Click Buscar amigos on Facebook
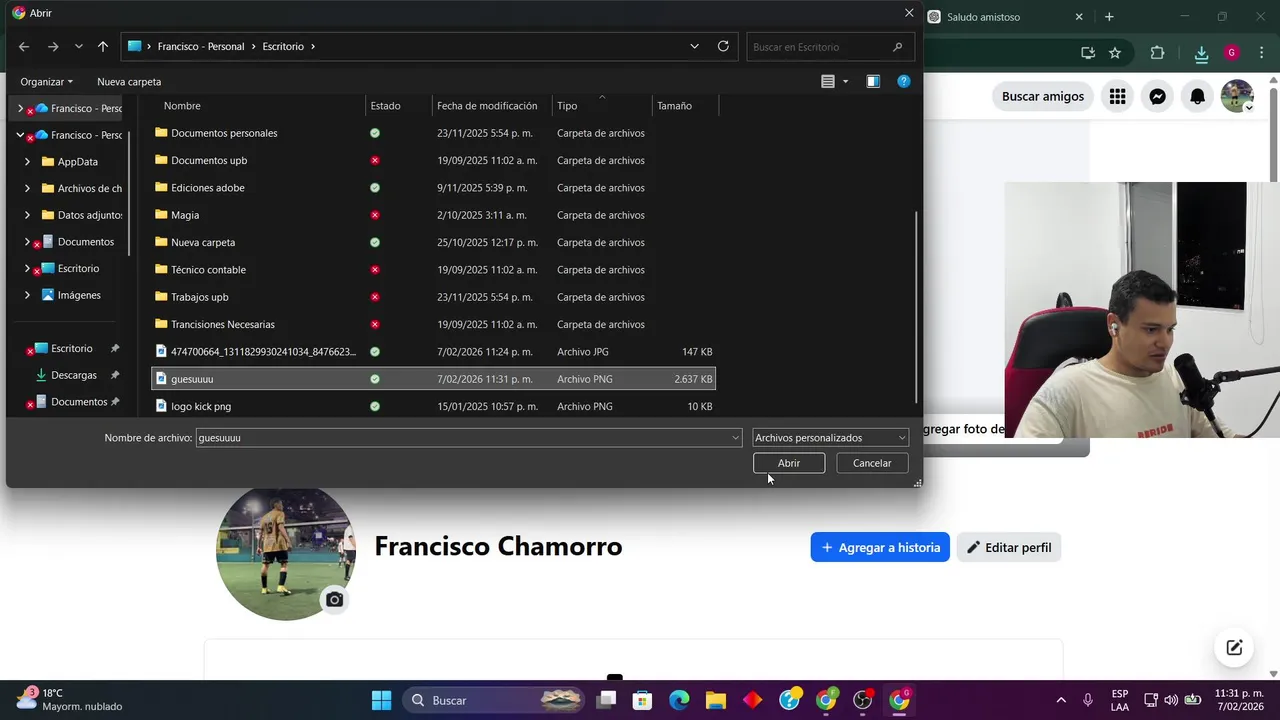 pyautogui.click(x=1043, y=96)
